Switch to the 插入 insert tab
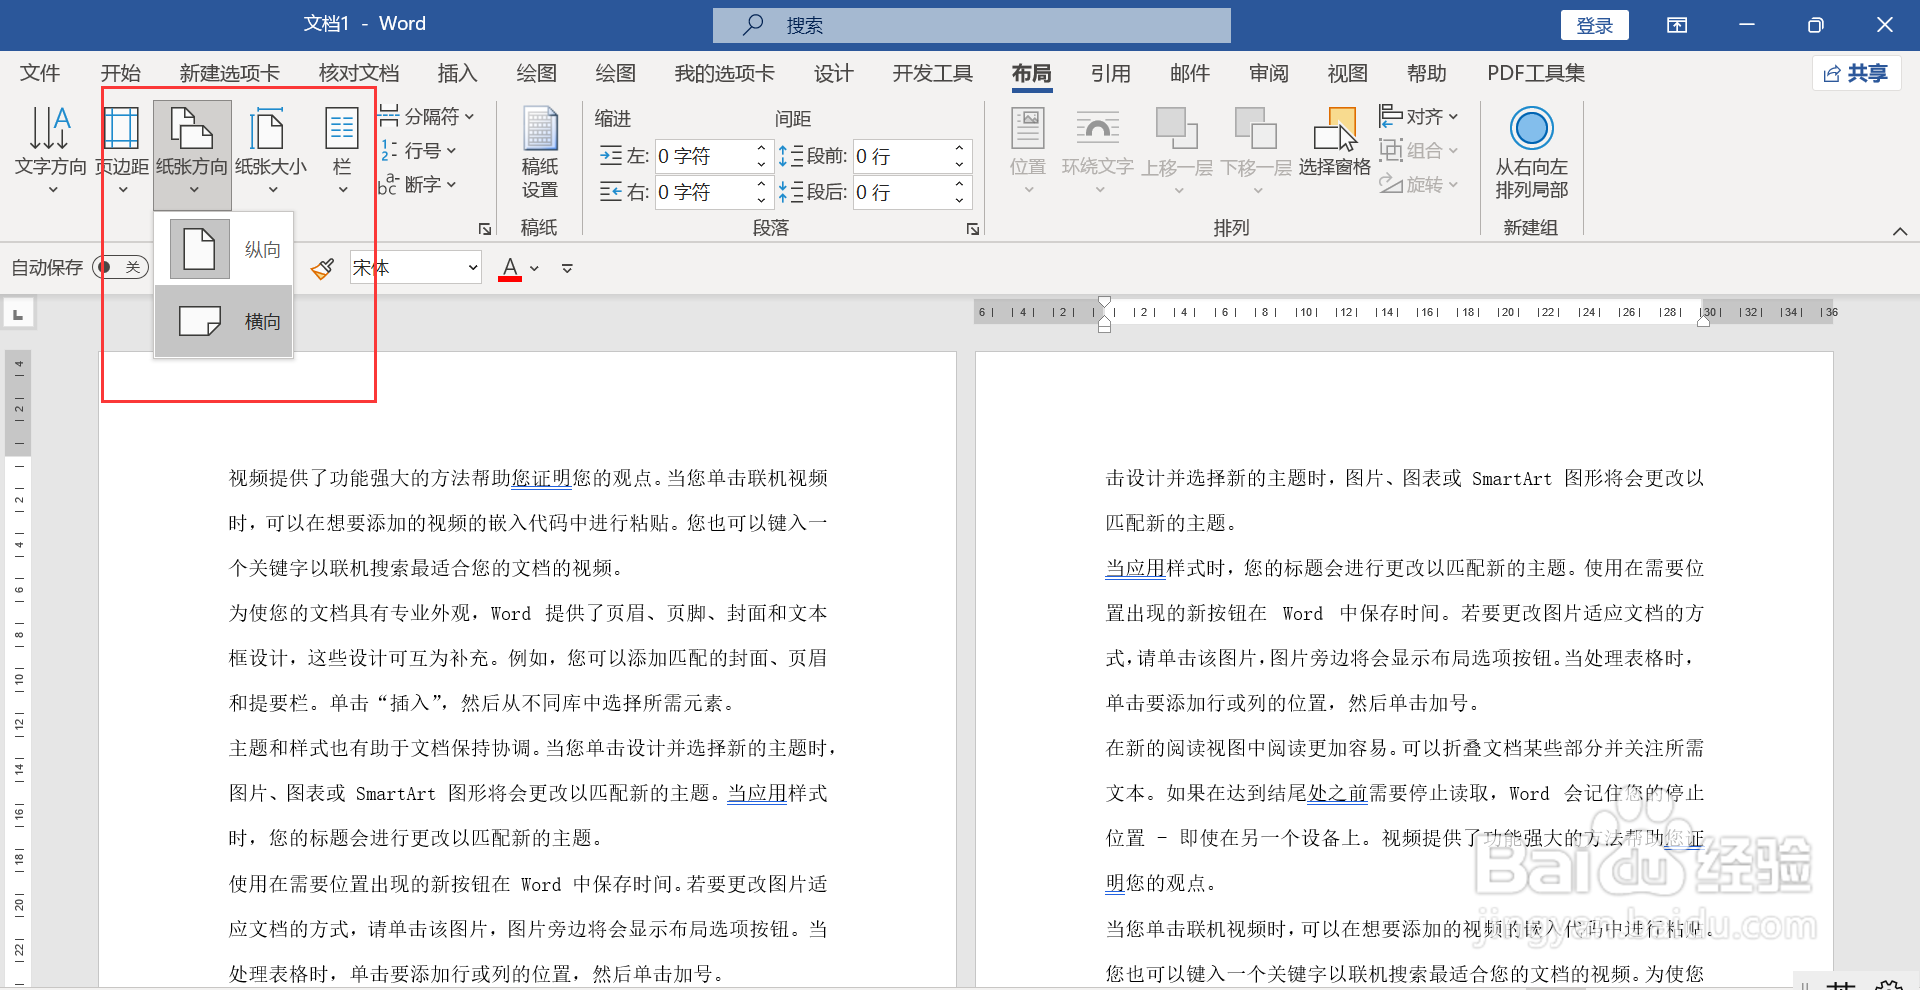1920x990 pixels. pyautogui.click(x=457, y=73)
